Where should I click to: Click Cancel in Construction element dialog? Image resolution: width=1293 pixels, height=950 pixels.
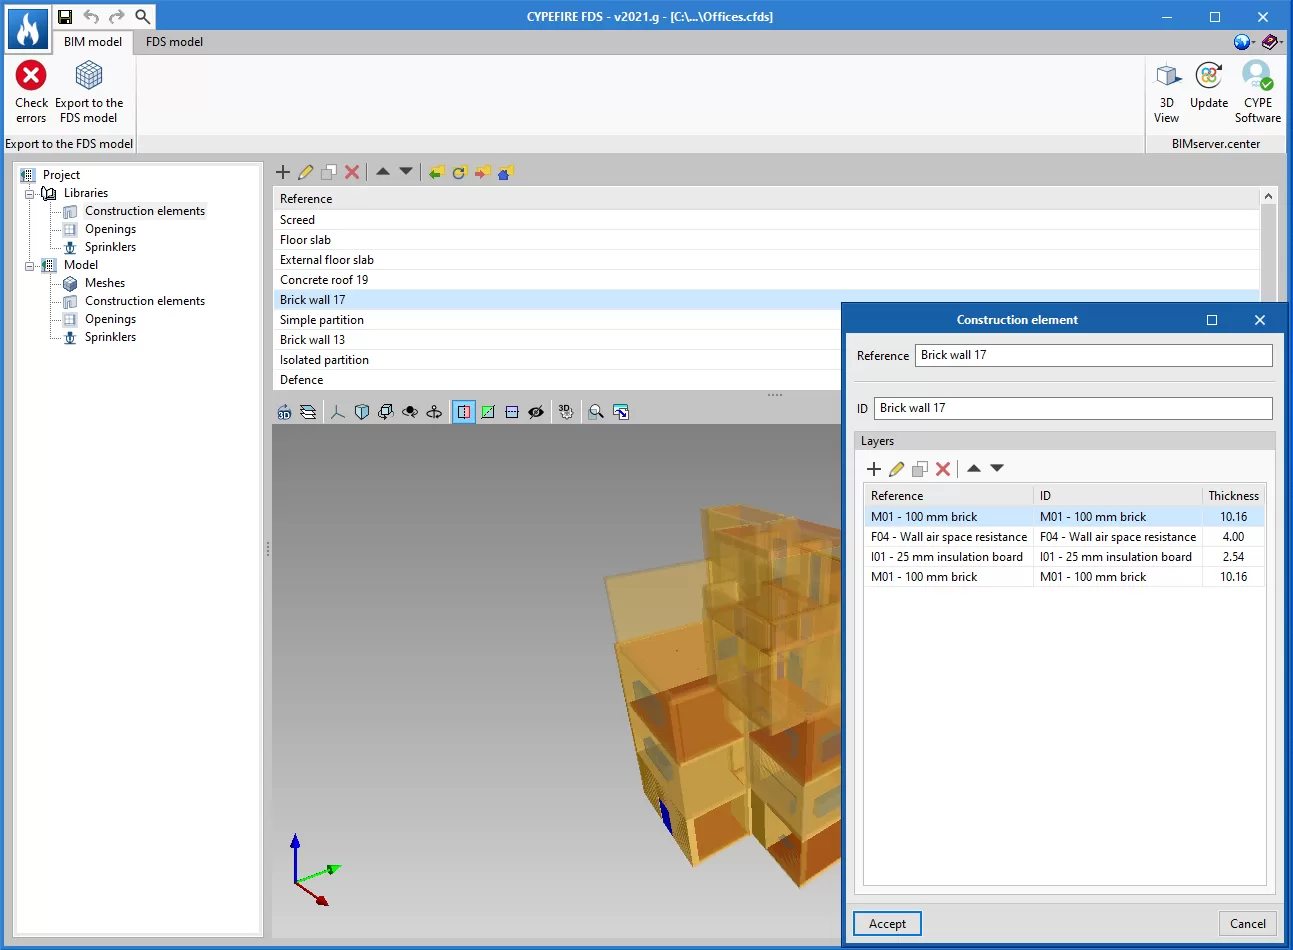[1247, 924]
